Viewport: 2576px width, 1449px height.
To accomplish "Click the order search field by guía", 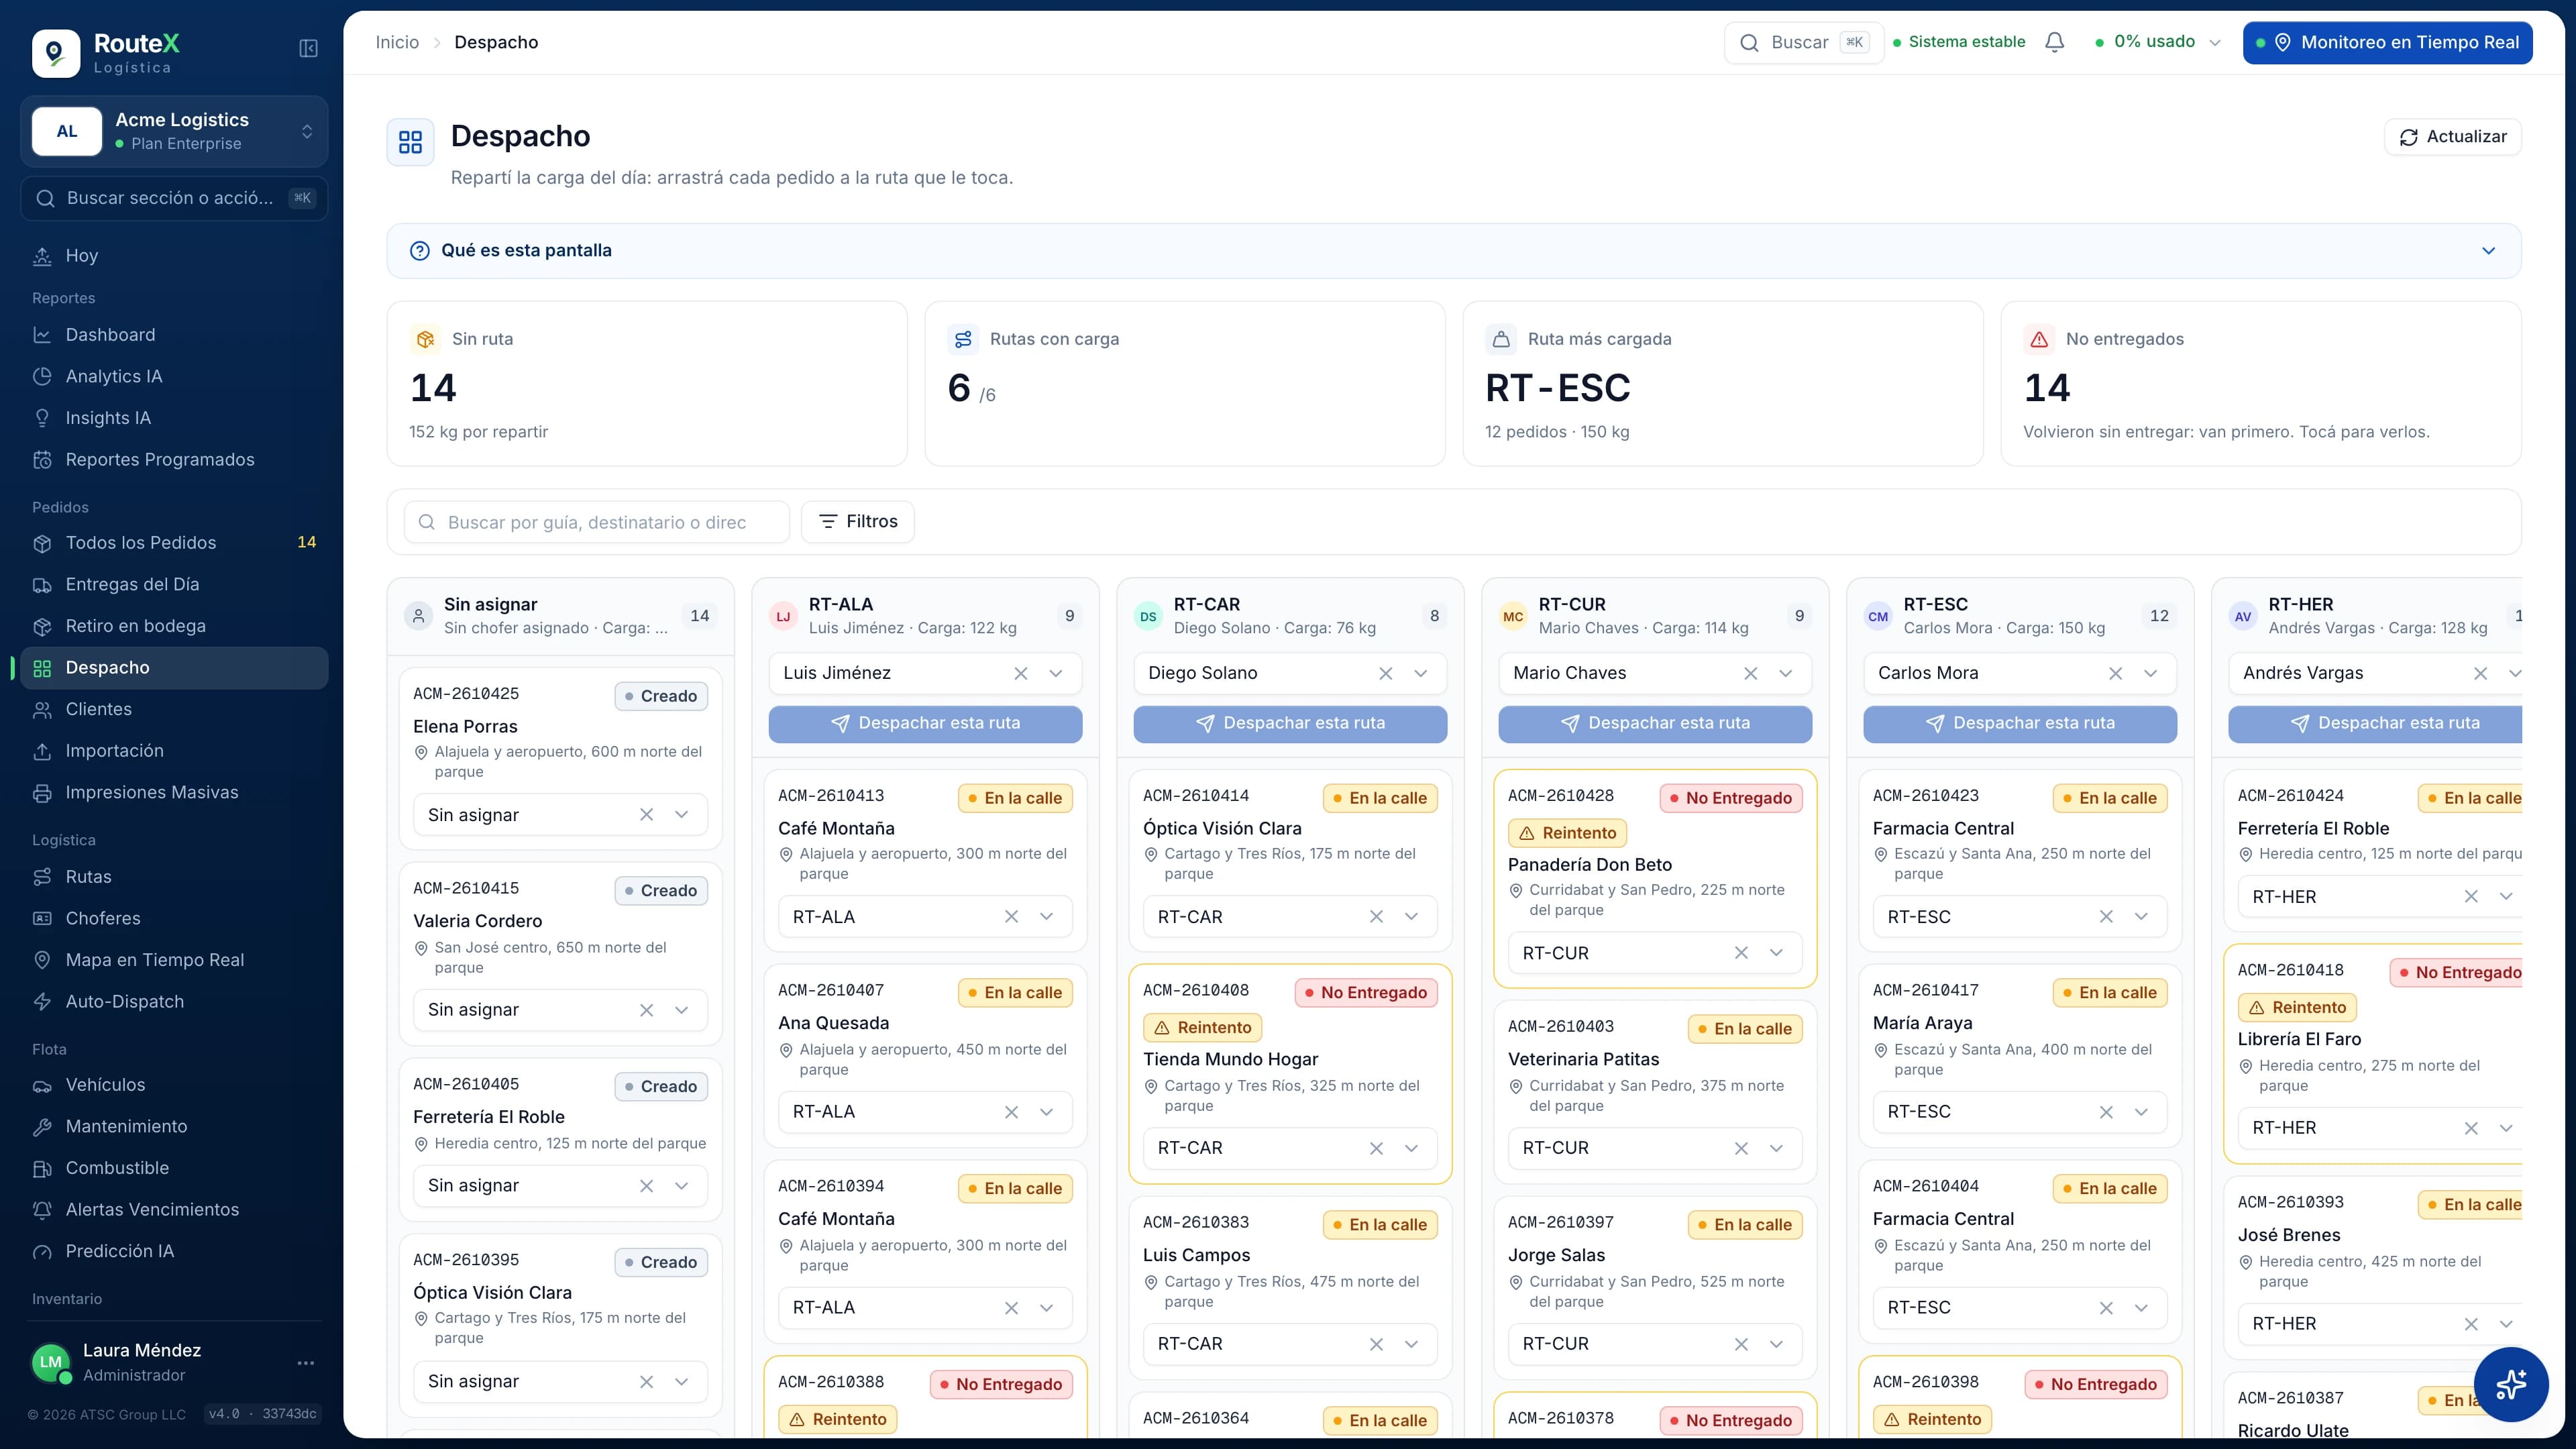I will point(597,522).
